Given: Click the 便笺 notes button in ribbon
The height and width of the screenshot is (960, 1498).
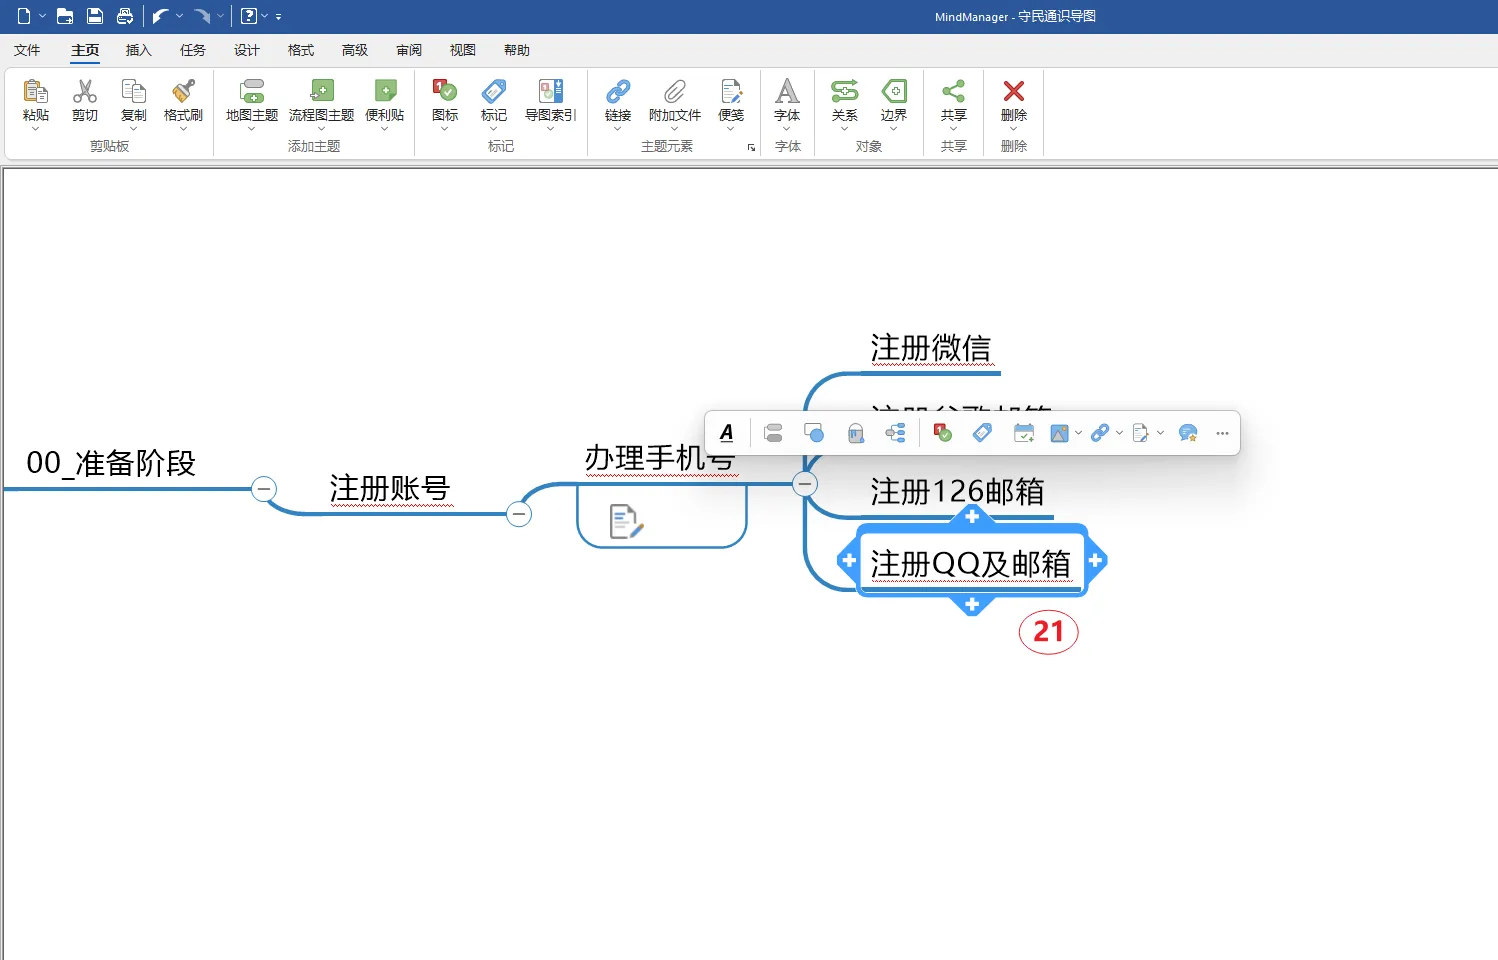Looking at the screenshot, I should [x=731, y=103].
